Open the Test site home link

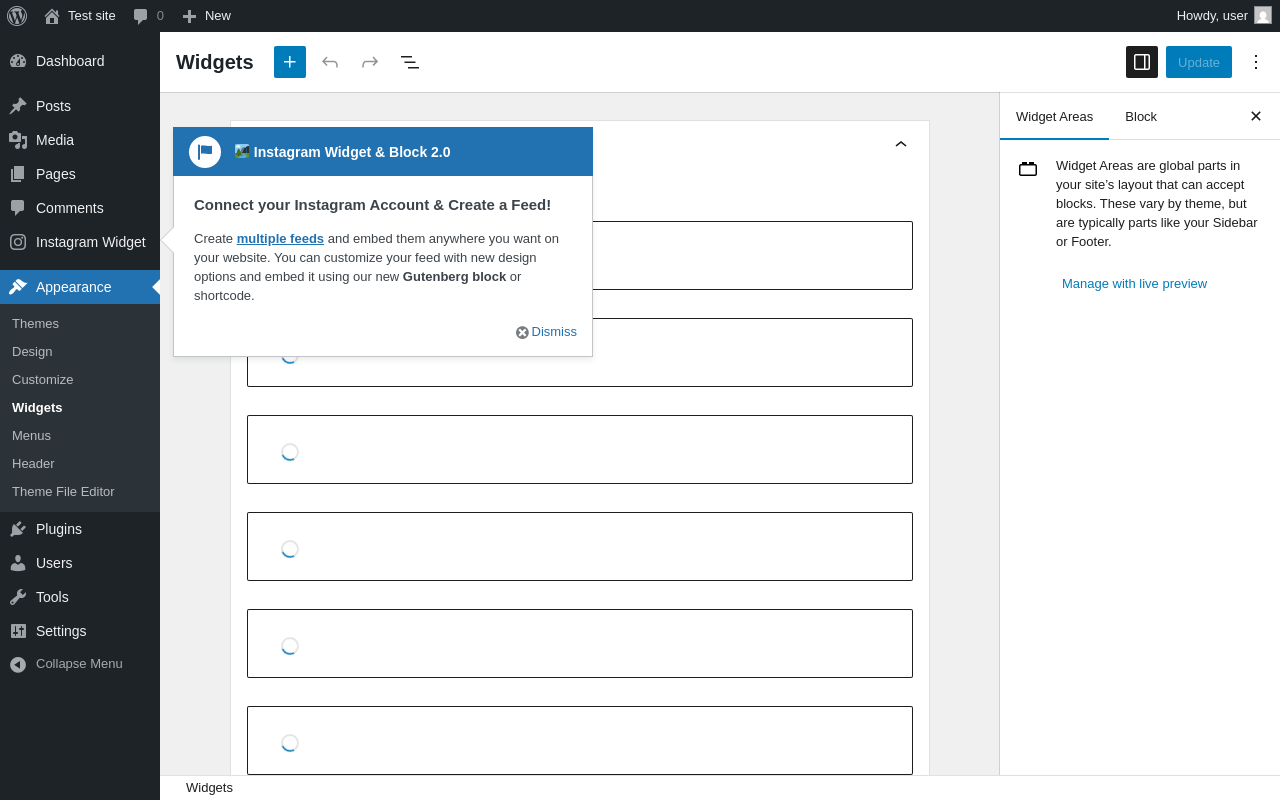80,16
